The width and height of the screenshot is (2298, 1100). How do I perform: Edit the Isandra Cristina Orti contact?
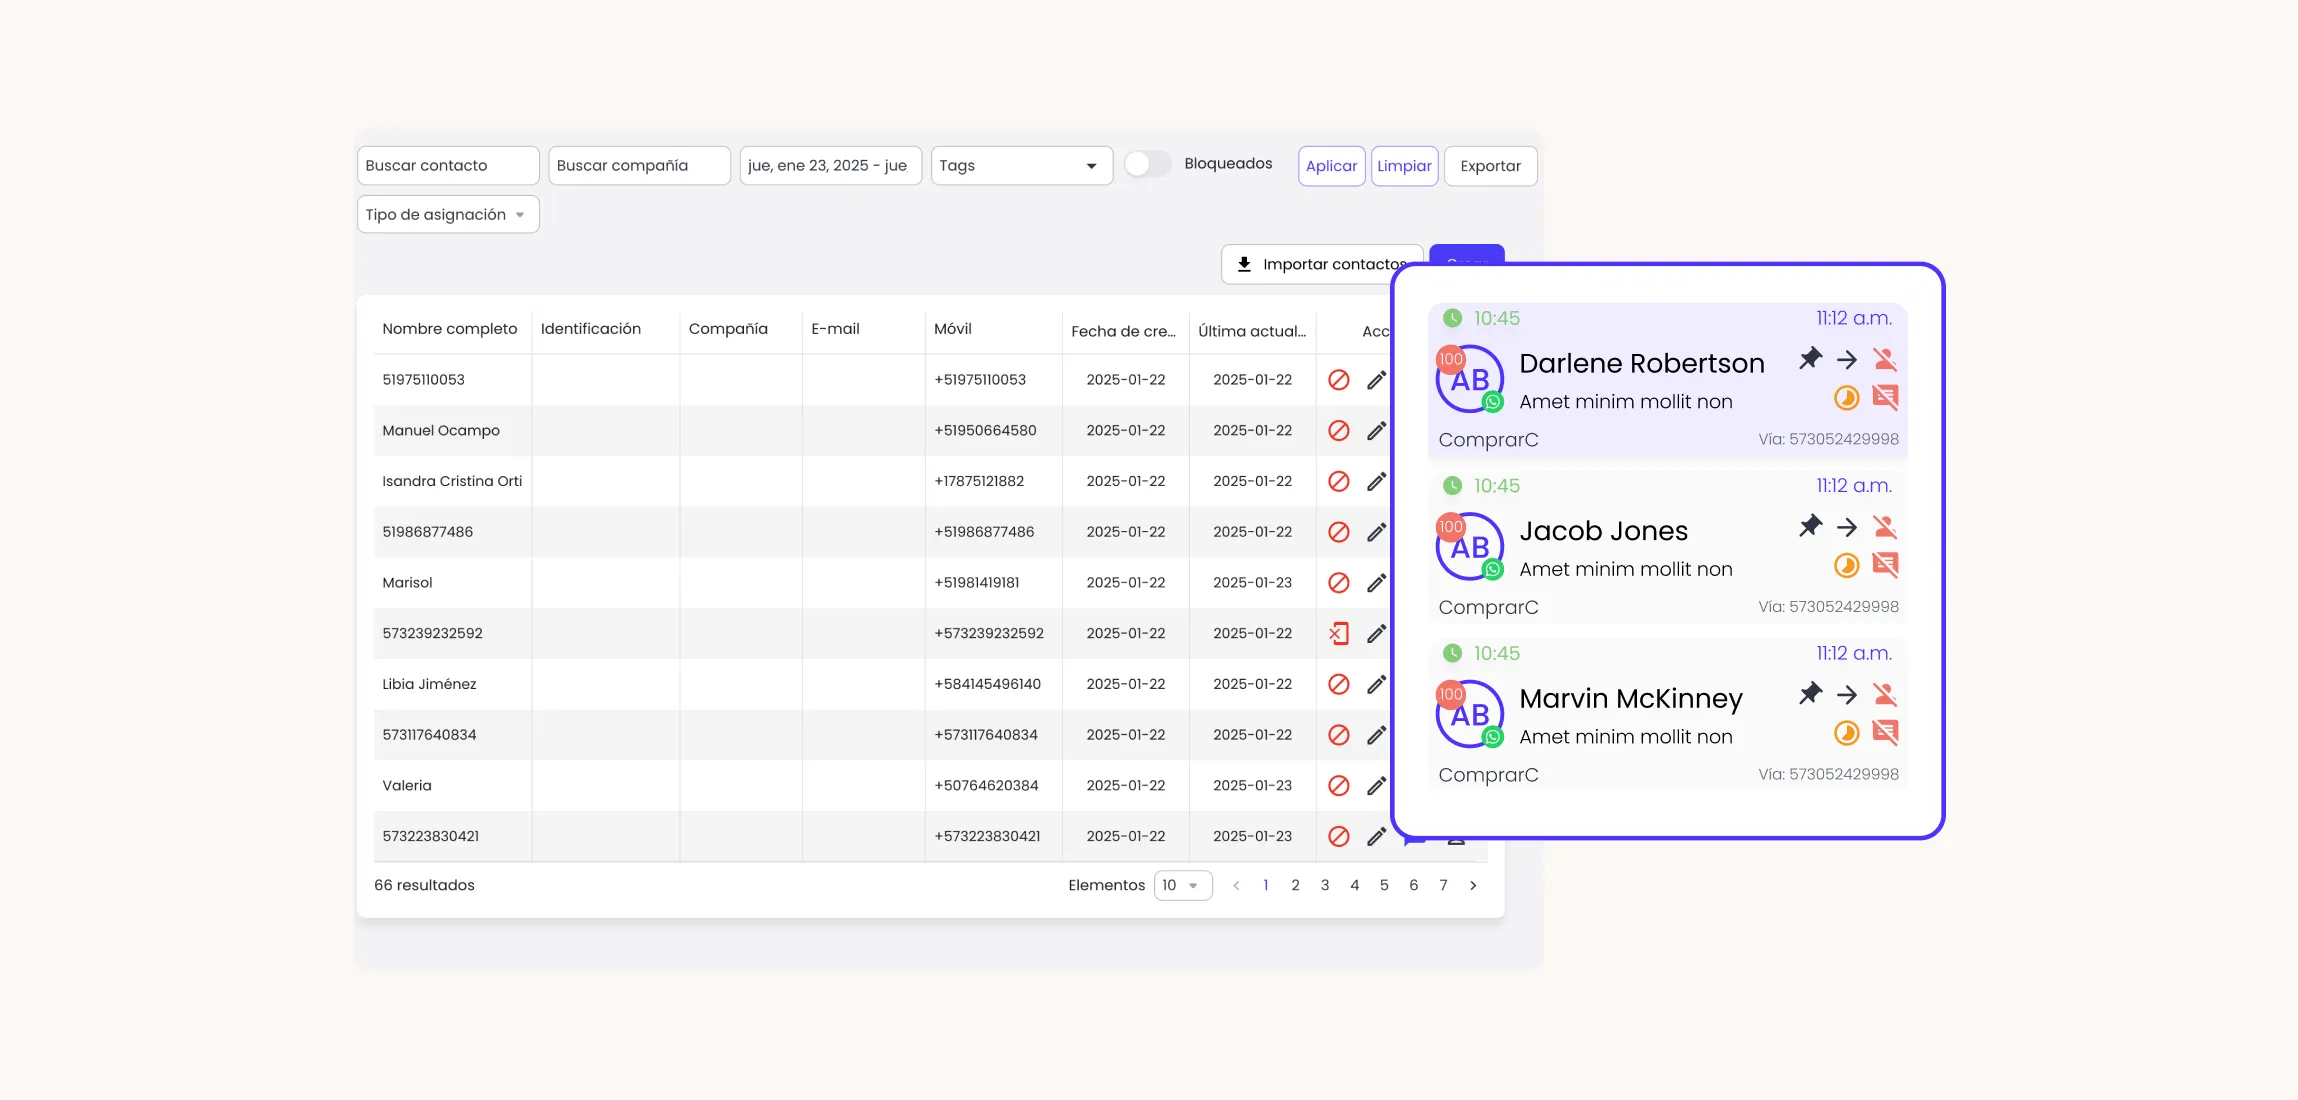(1377, 481)
